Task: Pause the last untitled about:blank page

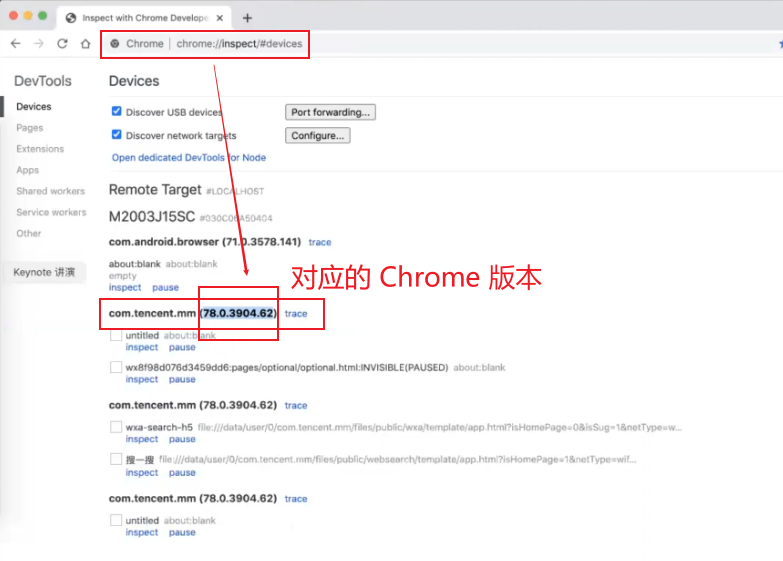Action: (x=182, y=533)
